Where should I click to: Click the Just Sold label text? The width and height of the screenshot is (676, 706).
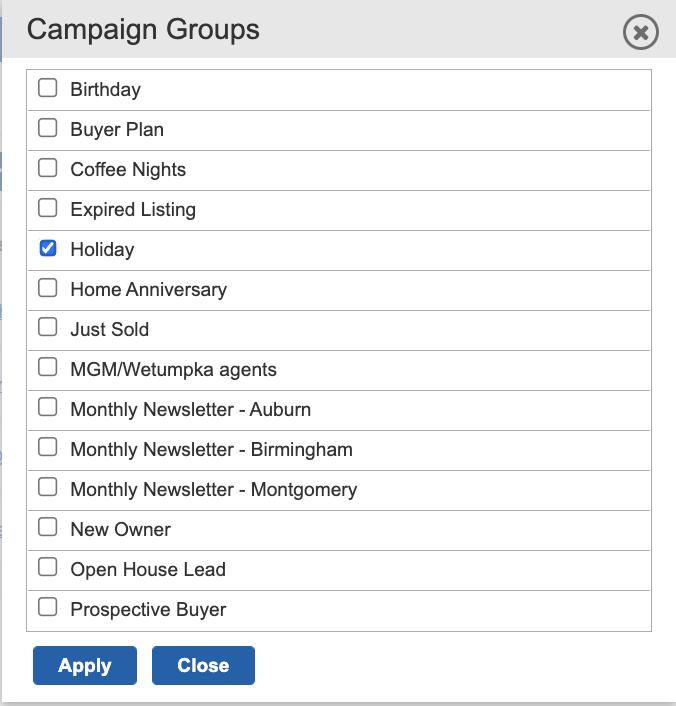pyautogui.click(x=109, y=329)
